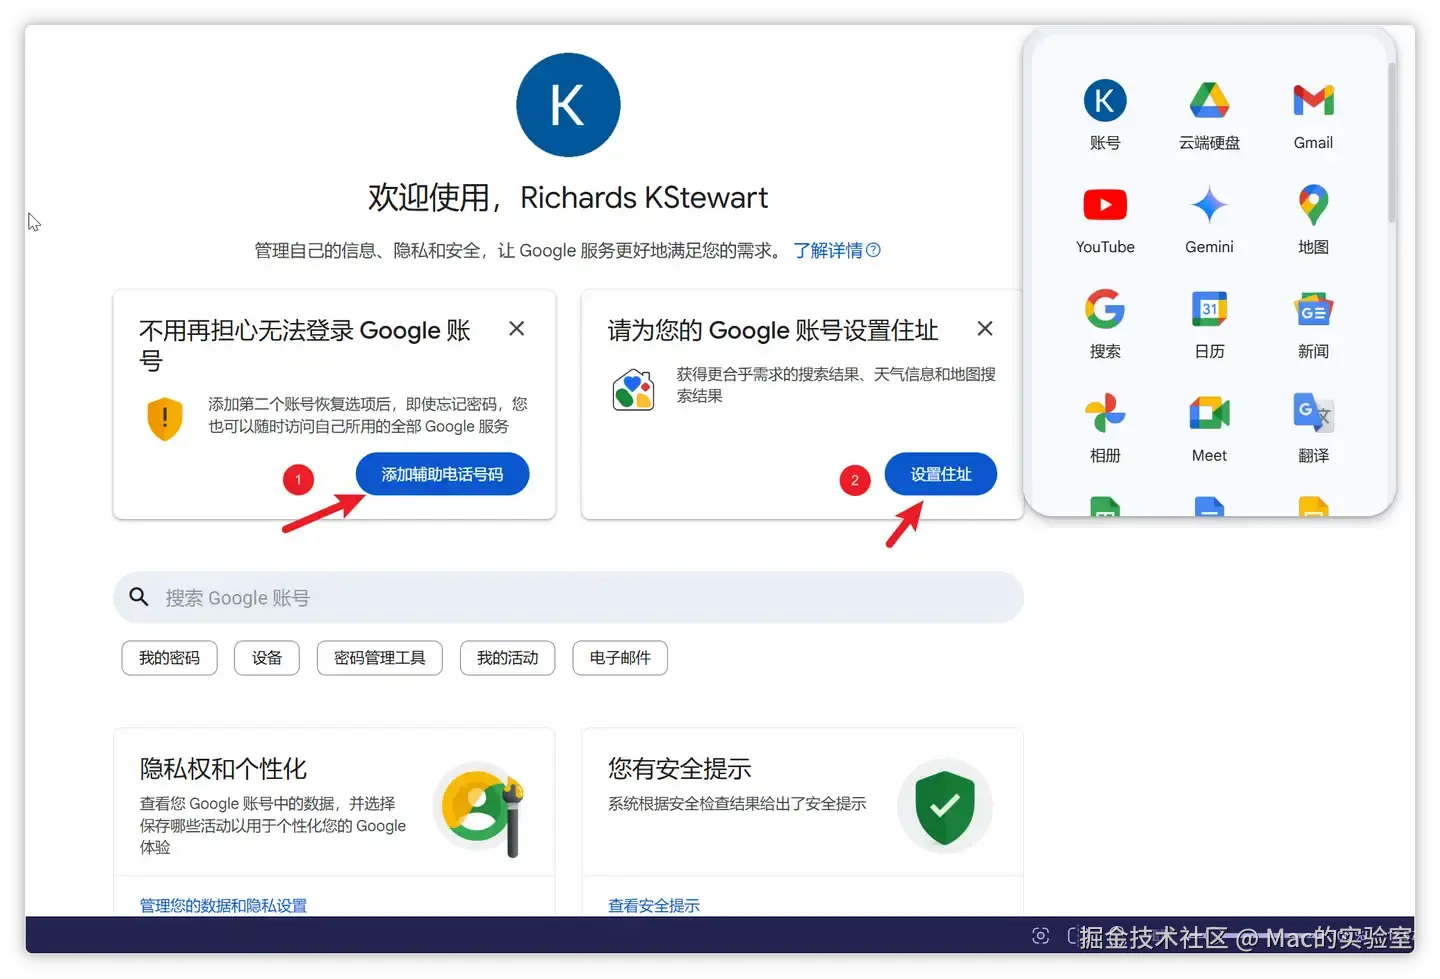Viewport: 1440px width, 979px height.
Task: Click 请为您的 Google 账号设置住址 heading
Action: (x=773, y=330)
